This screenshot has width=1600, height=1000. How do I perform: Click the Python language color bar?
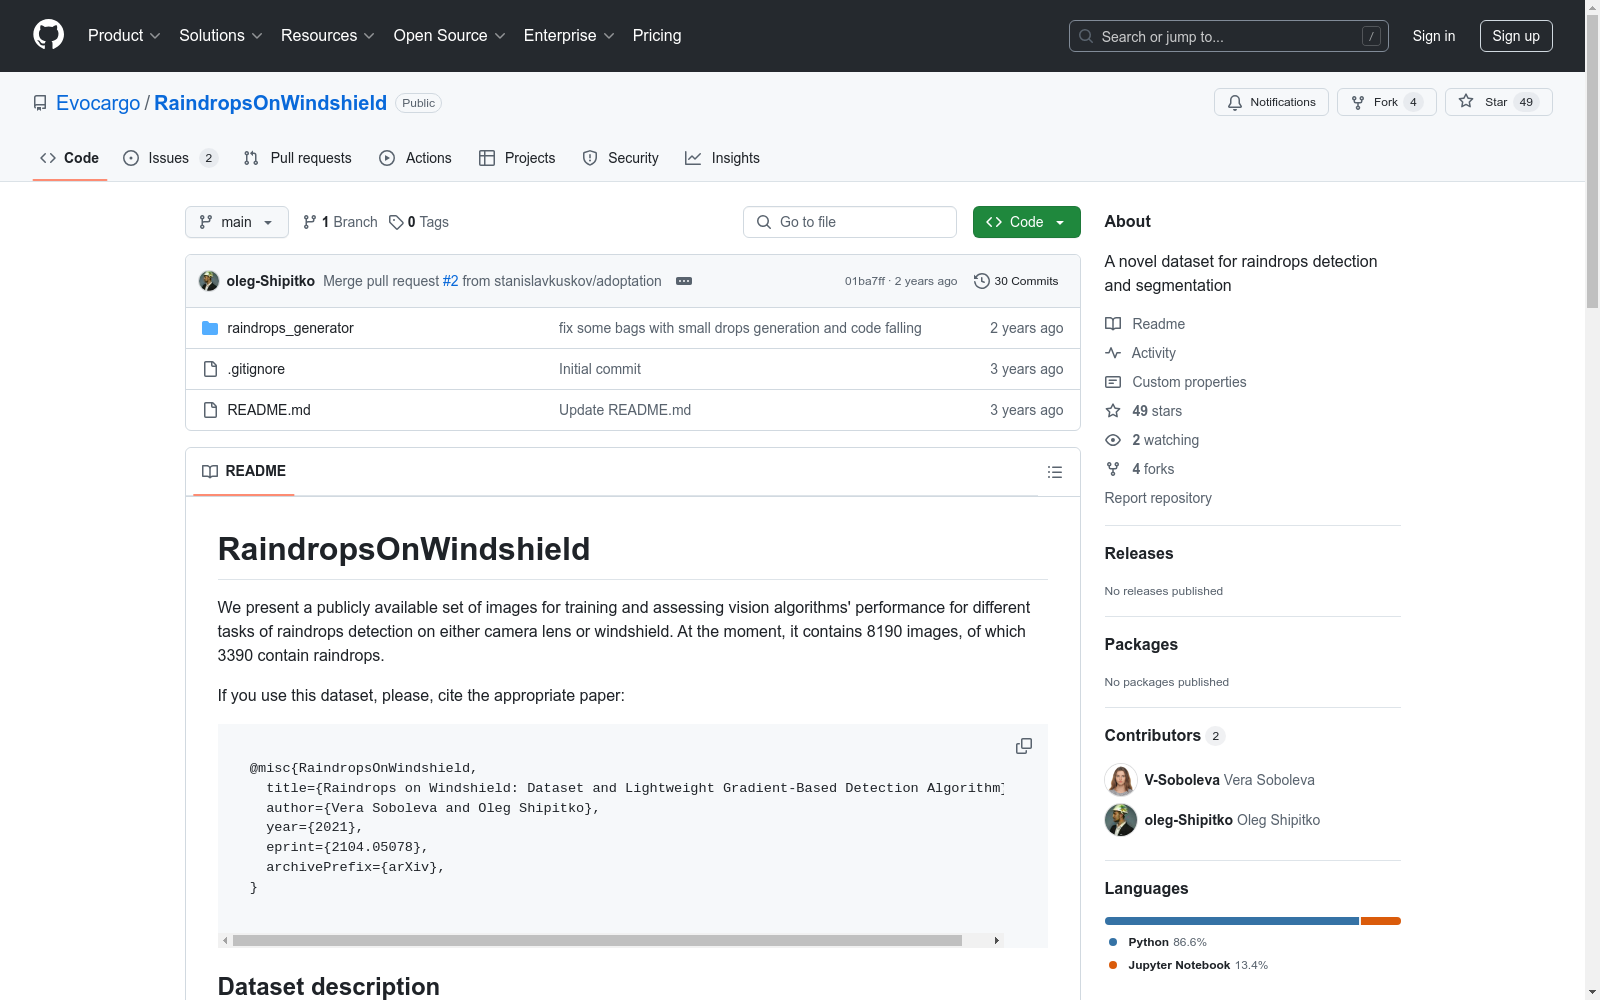pyautogui.click(x=1231, y=921)
